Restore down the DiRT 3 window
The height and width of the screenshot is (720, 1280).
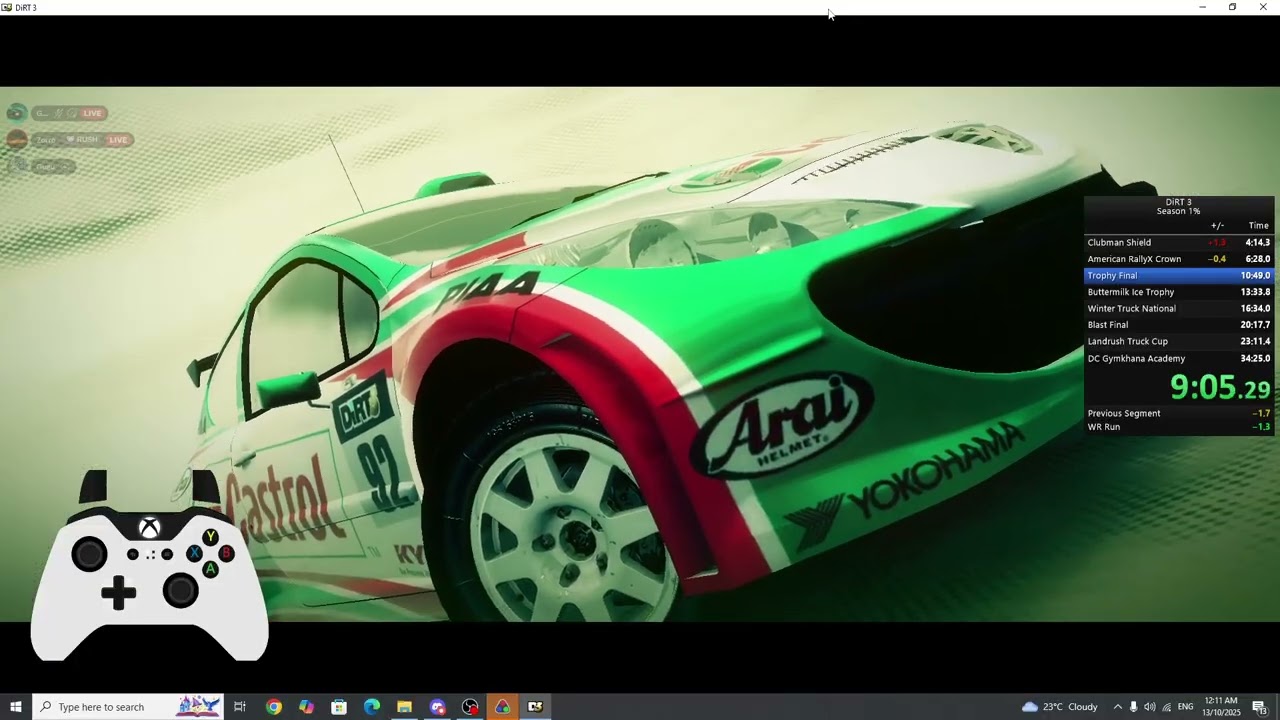click(x=1232, y=7)
